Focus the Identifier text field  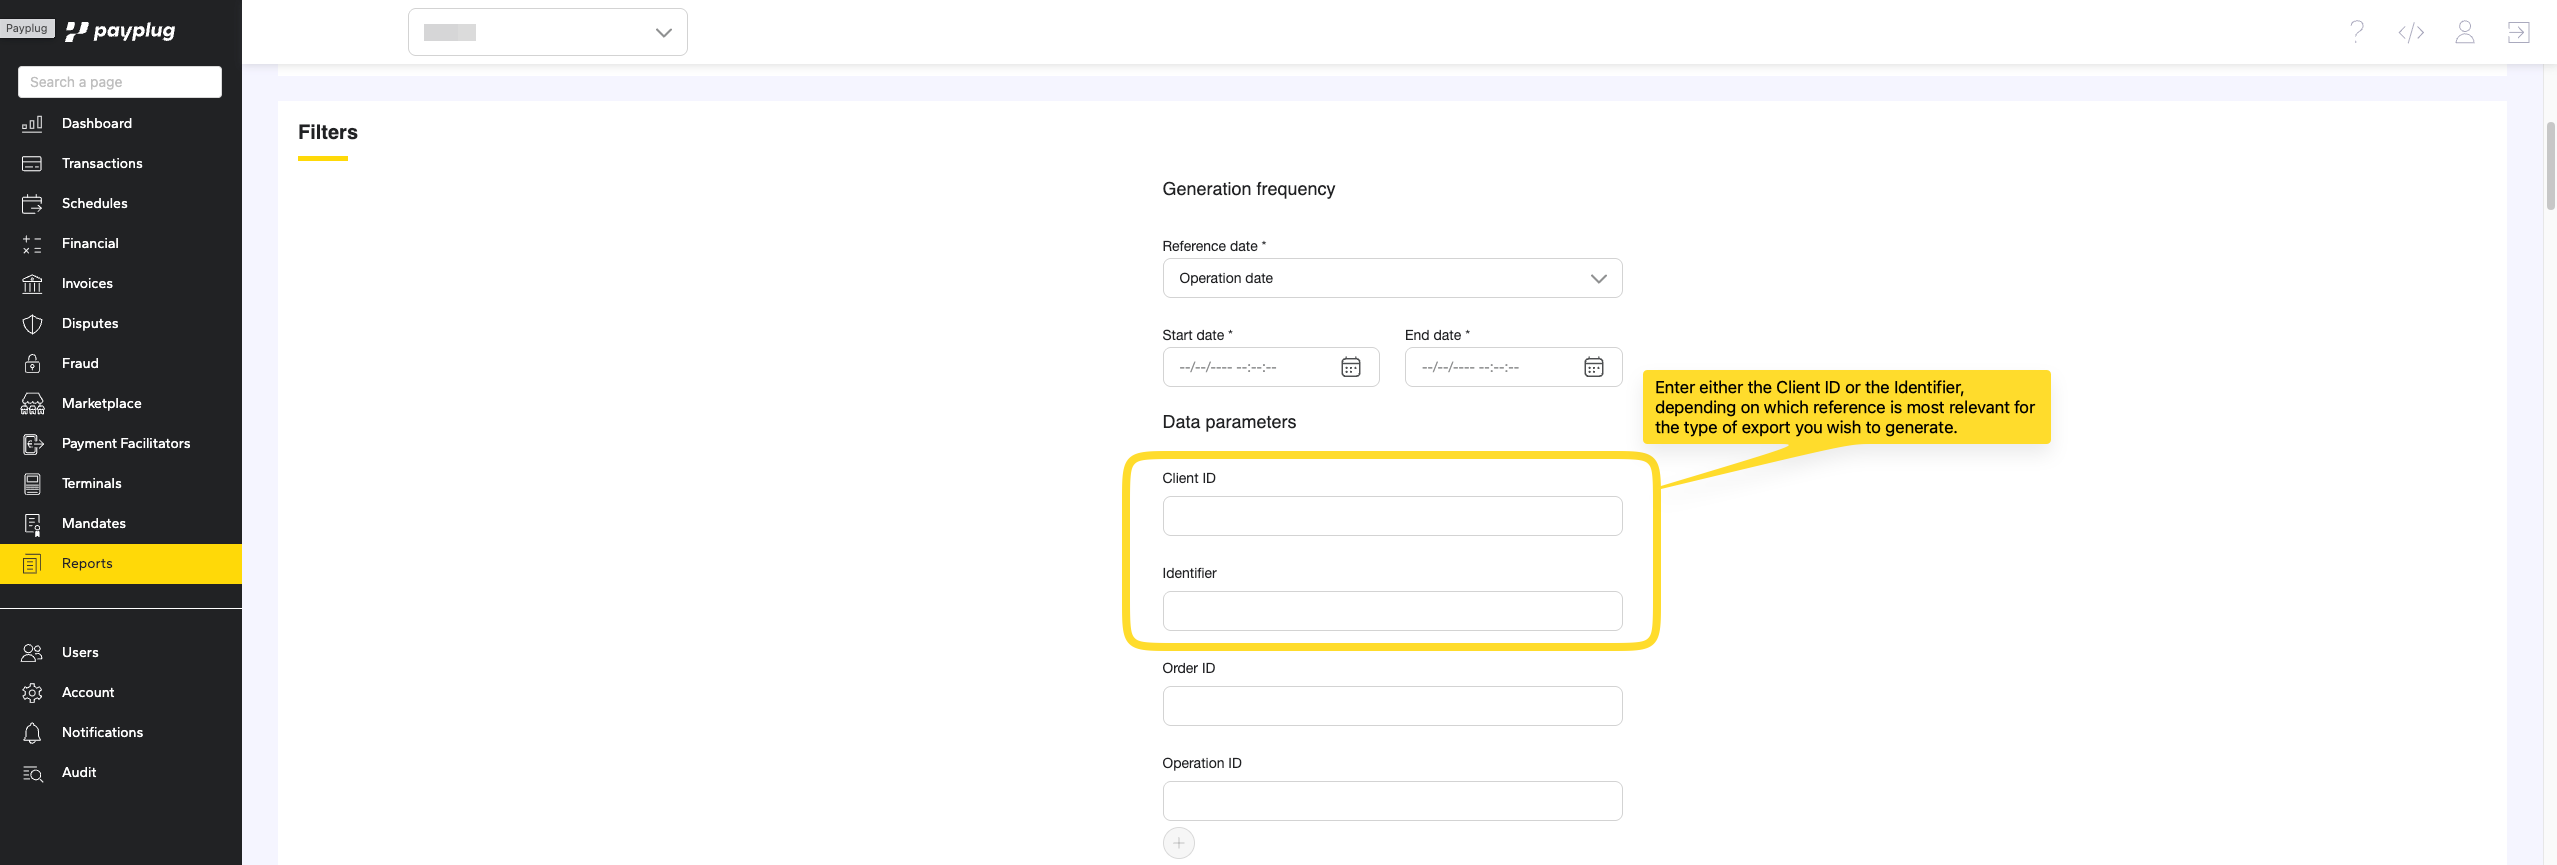click(x=1391, y=611)
